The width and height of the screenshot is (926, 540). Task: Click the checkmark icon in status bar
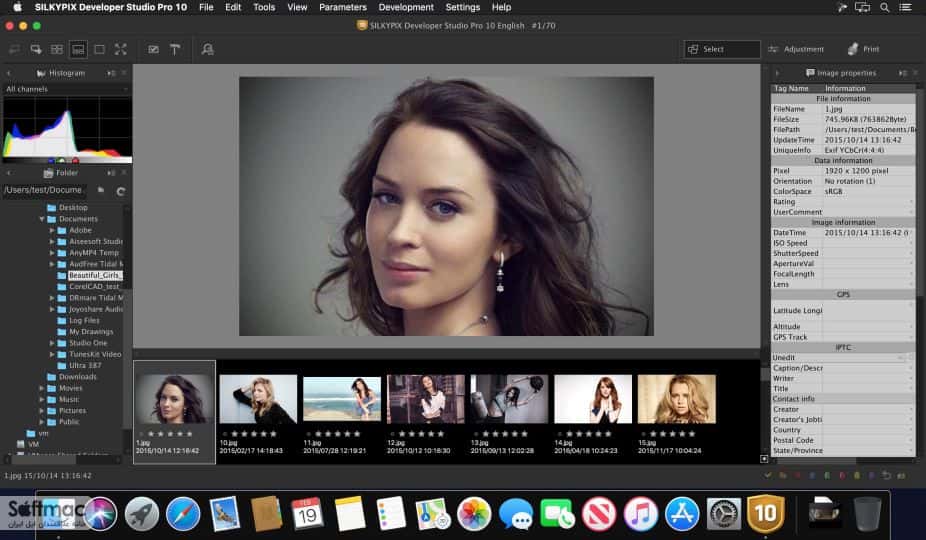pyautogui.click(x=768, y=475)
